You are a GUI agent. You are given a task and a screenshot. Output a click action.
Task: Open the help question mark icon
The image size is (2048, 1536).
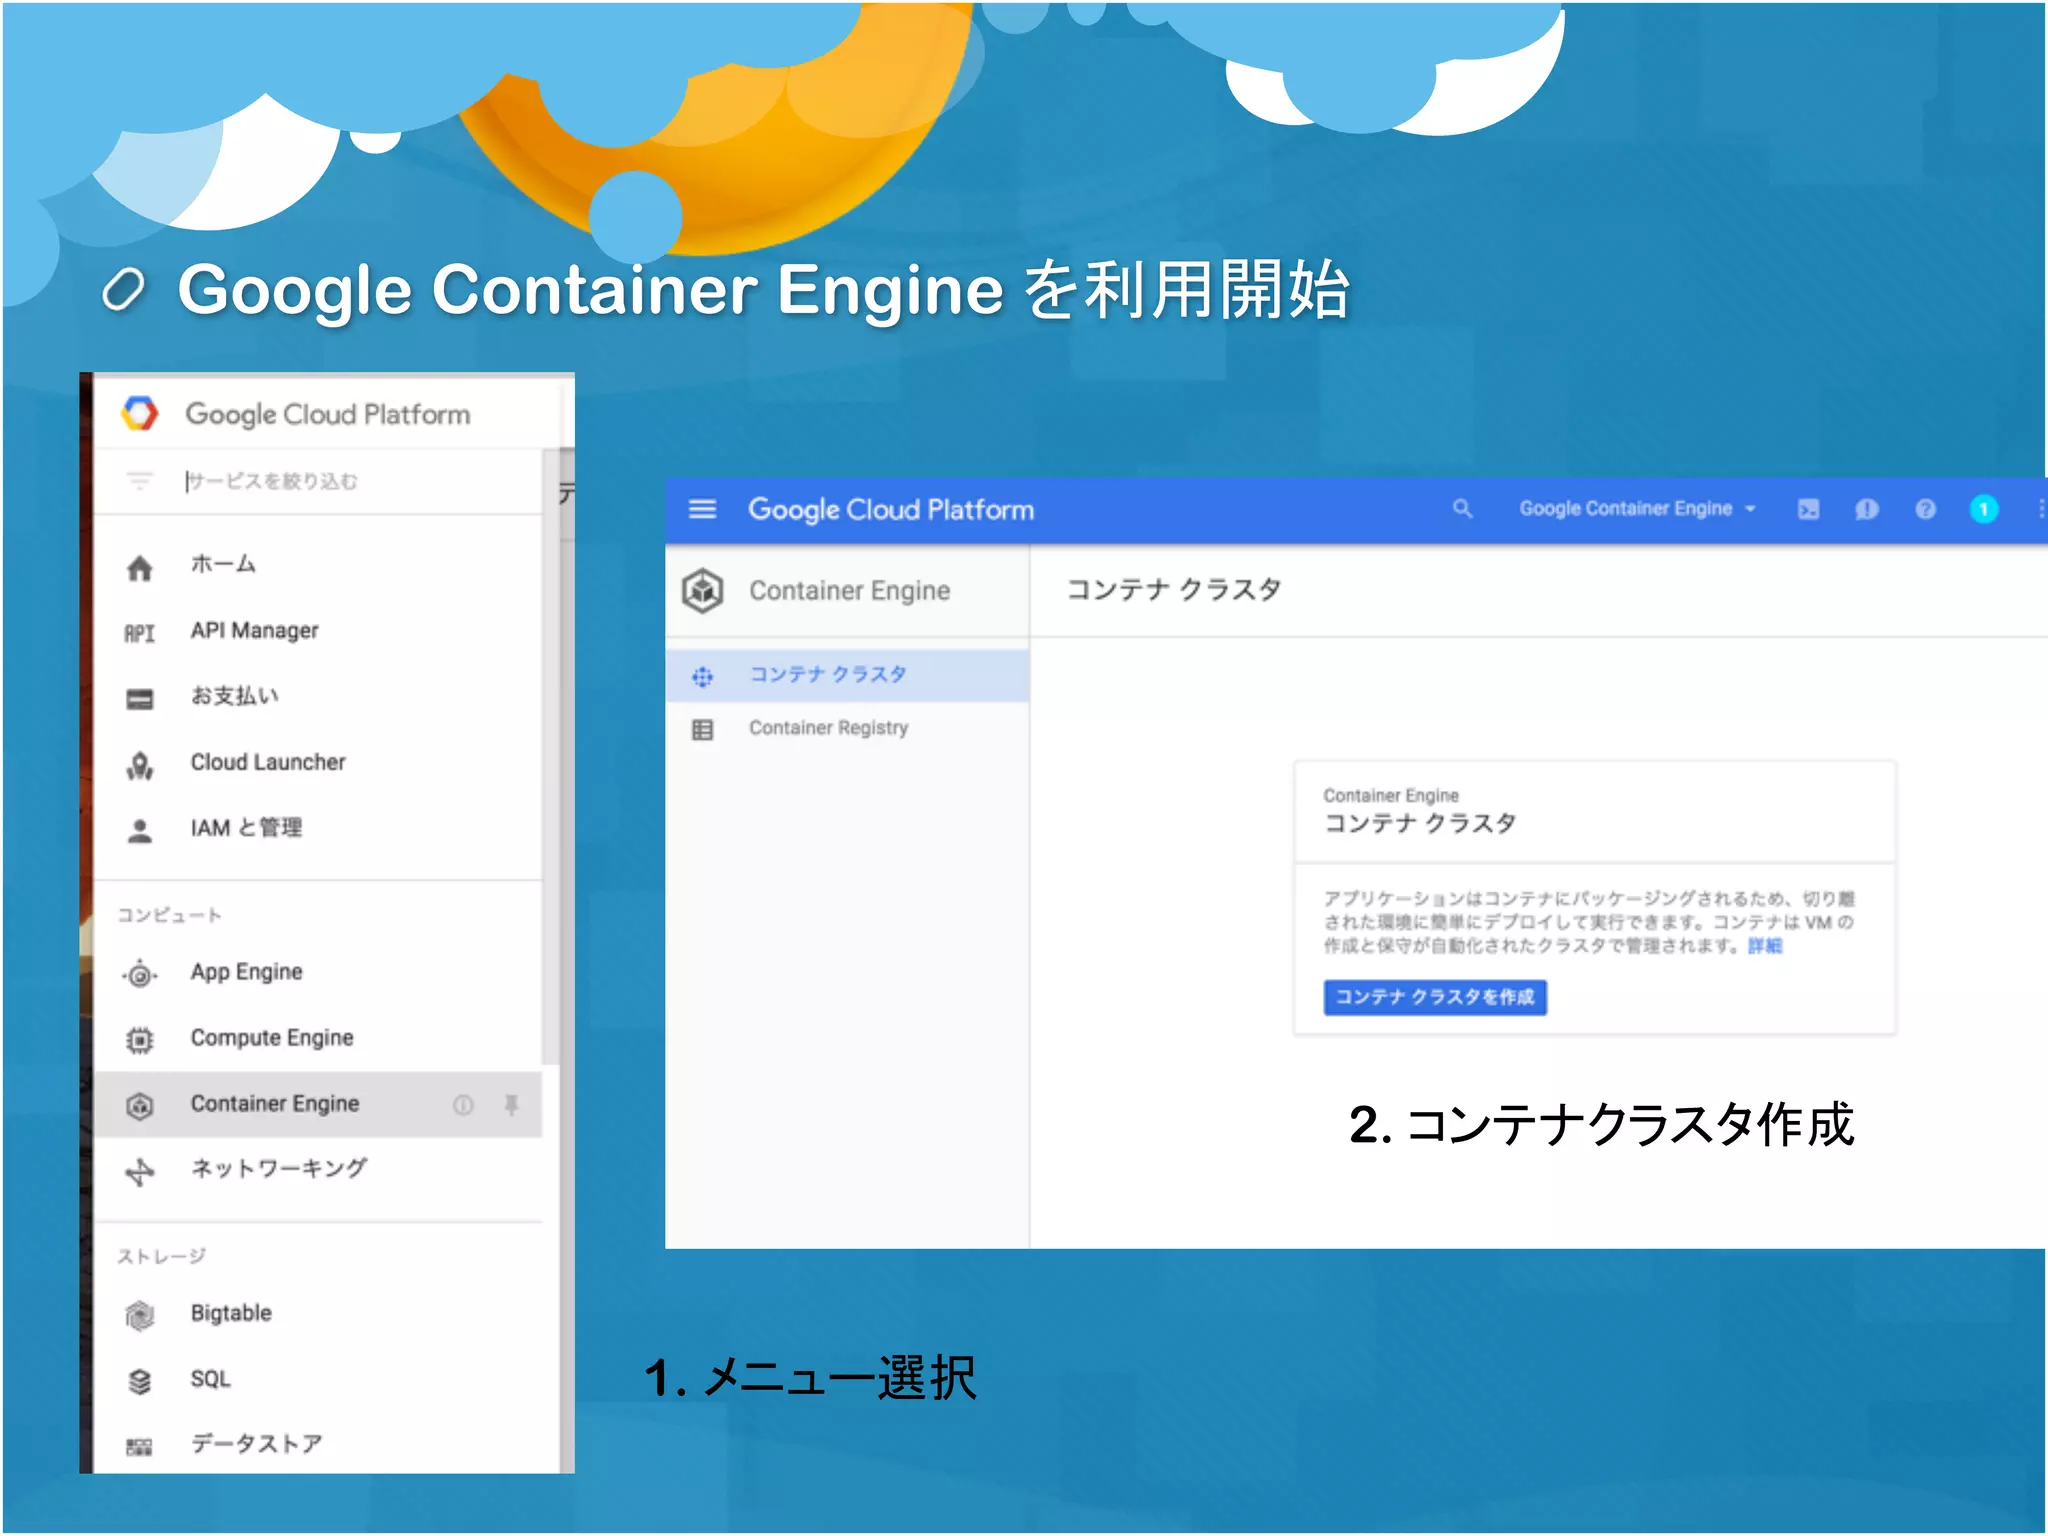[1925, 510]
